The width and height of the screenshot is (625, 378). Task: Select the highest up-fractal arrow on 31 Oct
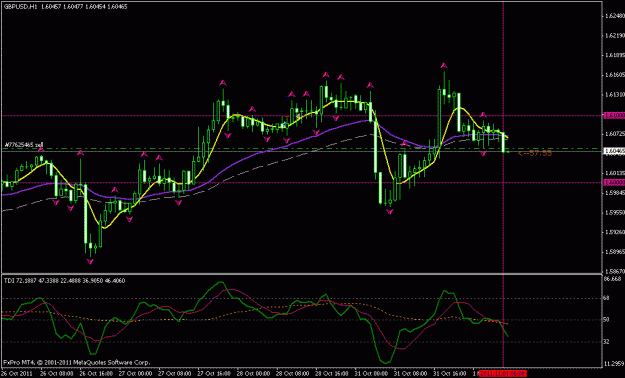[444, 66]
